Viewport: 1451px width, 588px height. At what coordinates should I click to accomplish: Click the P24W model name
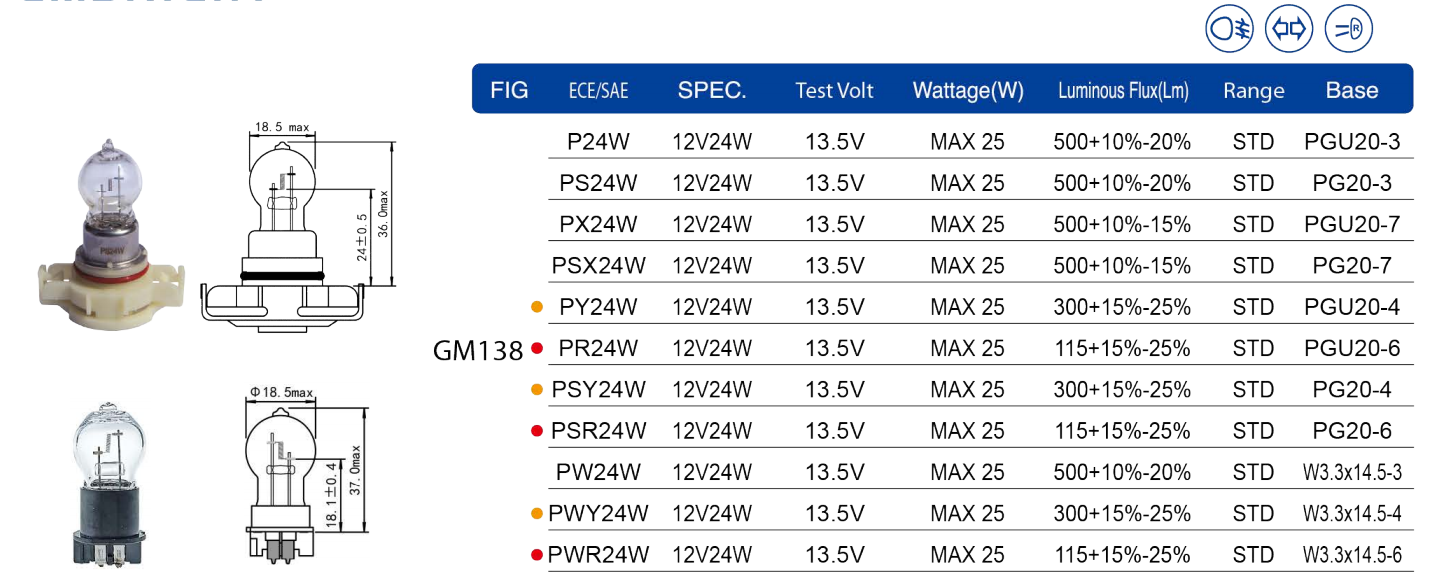click(598, 142)
